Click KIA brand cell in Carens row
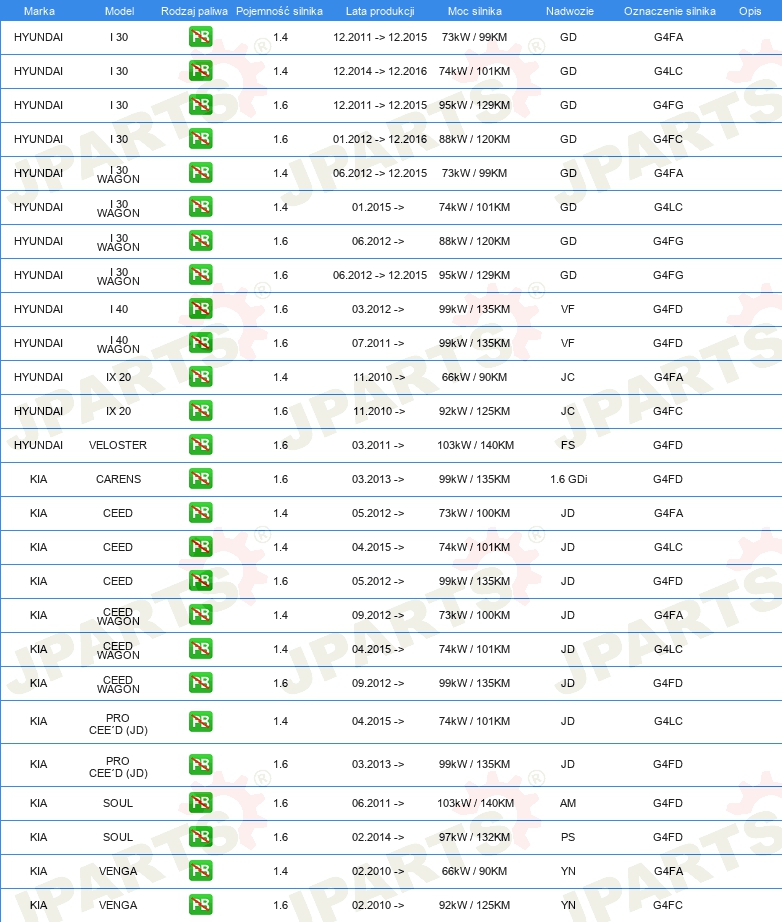The height and width of the screenshot is (922, 782). pos(38,479)
